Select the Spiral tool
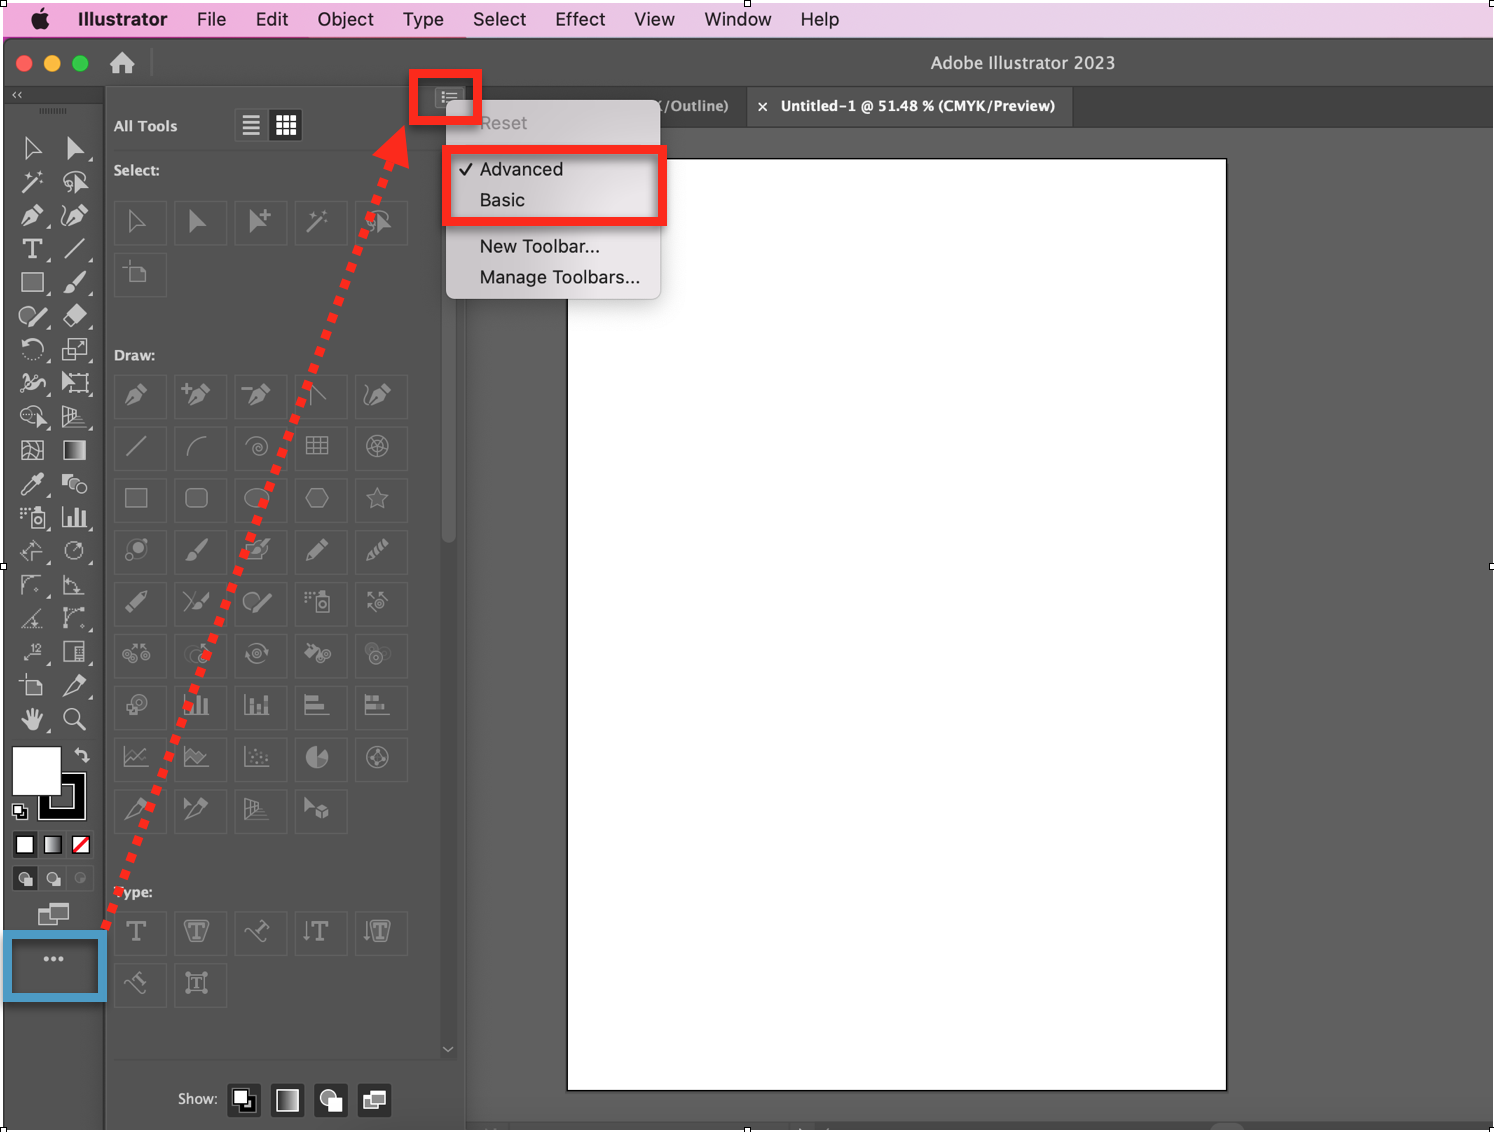 click(x=259, y=448)
